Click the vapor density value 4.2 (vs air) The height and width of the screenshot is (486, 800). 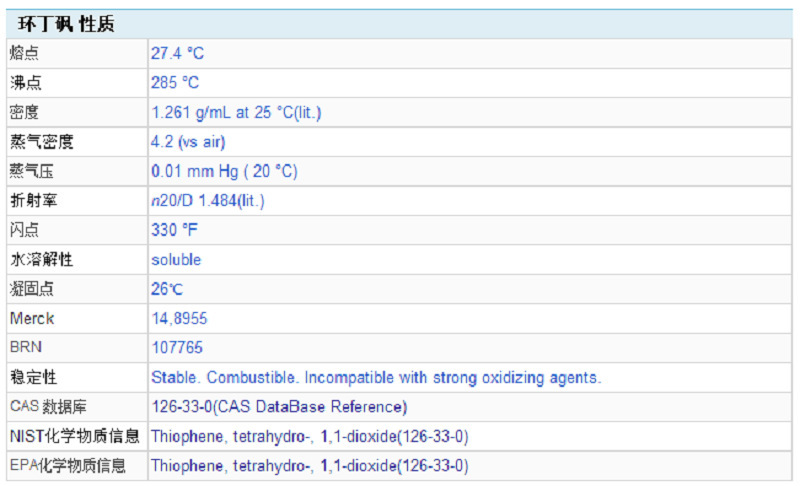click(x=187, y=142)
